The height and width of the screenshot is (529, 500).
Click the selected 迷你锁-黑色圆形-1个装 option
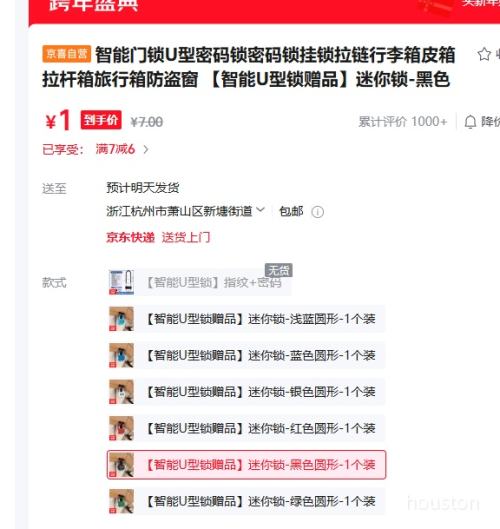pyautogui.click(x=246, y=465)
